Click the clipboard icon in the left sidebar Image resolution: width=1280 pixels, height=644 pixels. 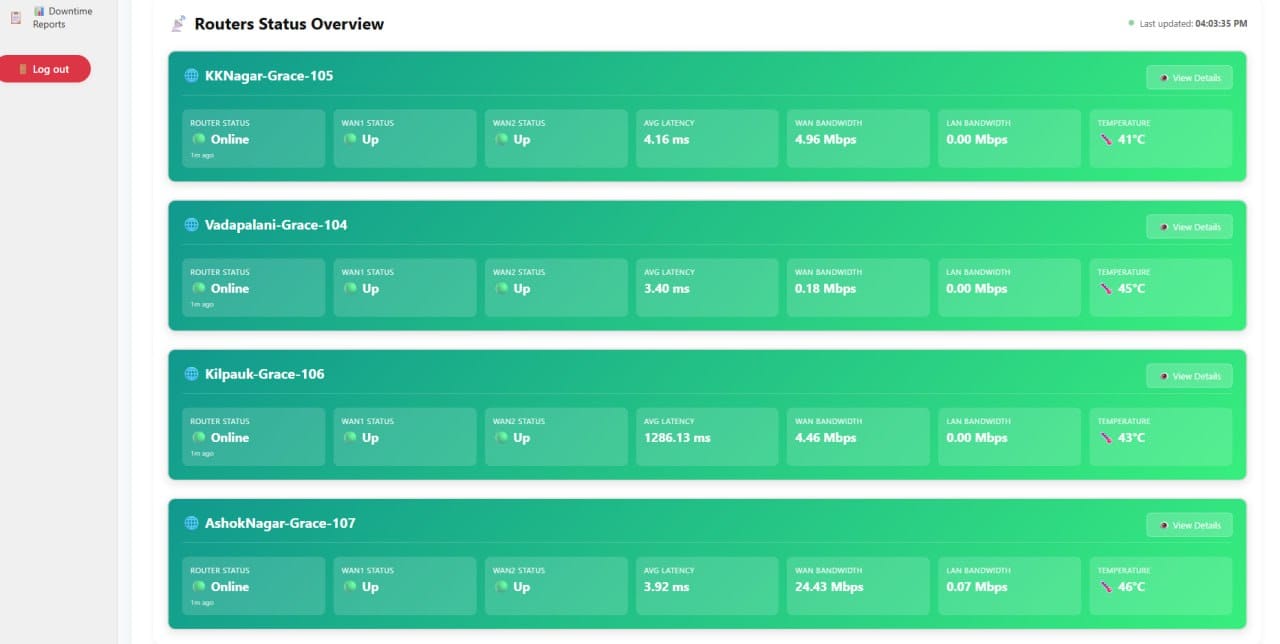(15, 18)
